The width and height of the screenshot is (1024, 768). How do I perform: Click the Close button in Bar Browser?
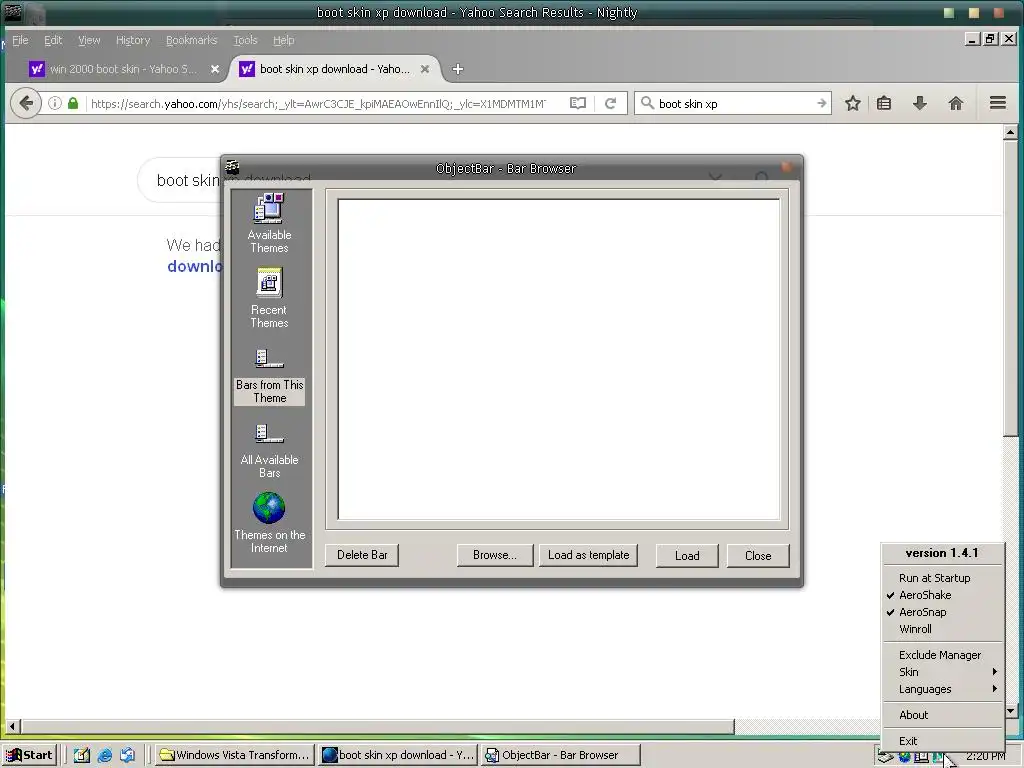pos(758,556)
